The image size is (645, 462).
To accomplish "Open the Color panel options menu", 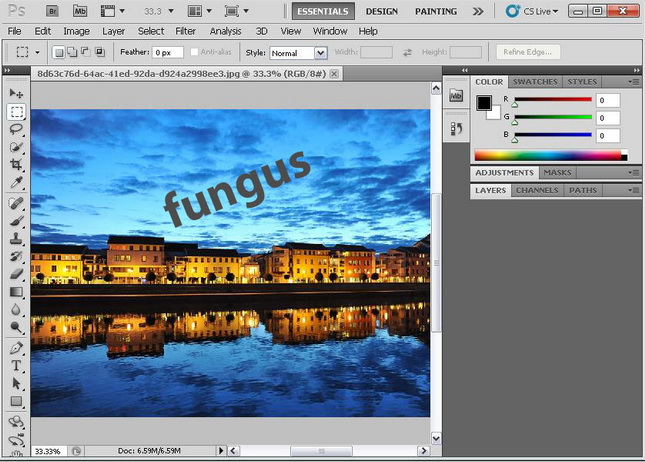I will [633, 82].
